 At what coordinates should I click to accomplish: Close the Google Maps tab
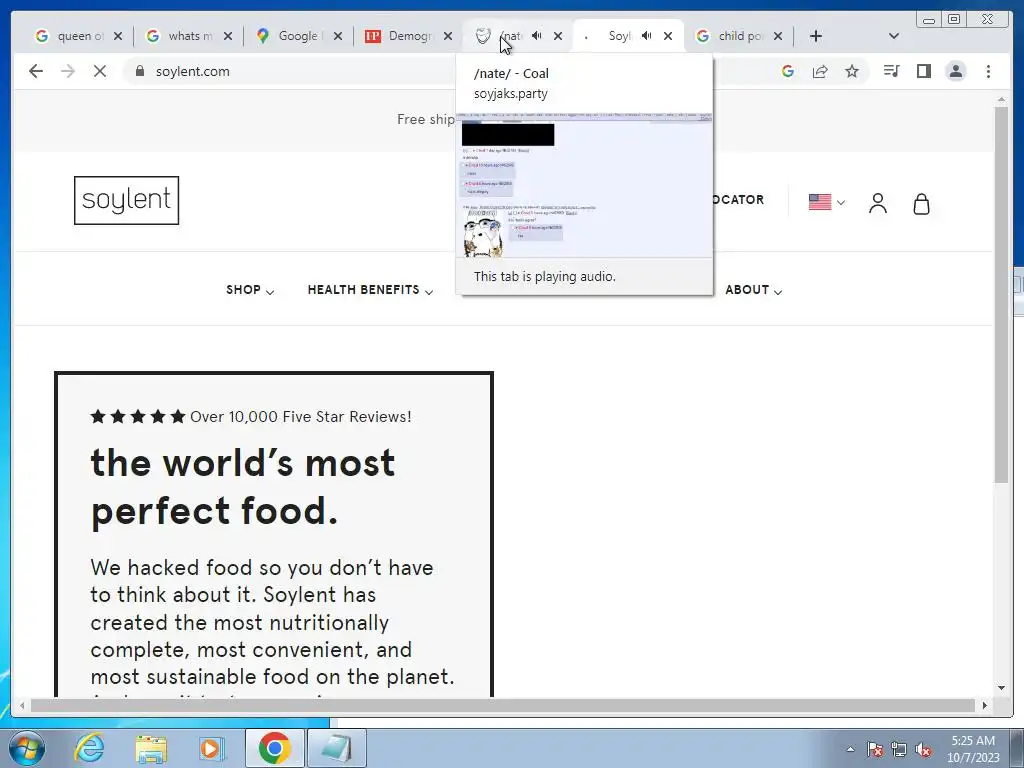point(338,36)
